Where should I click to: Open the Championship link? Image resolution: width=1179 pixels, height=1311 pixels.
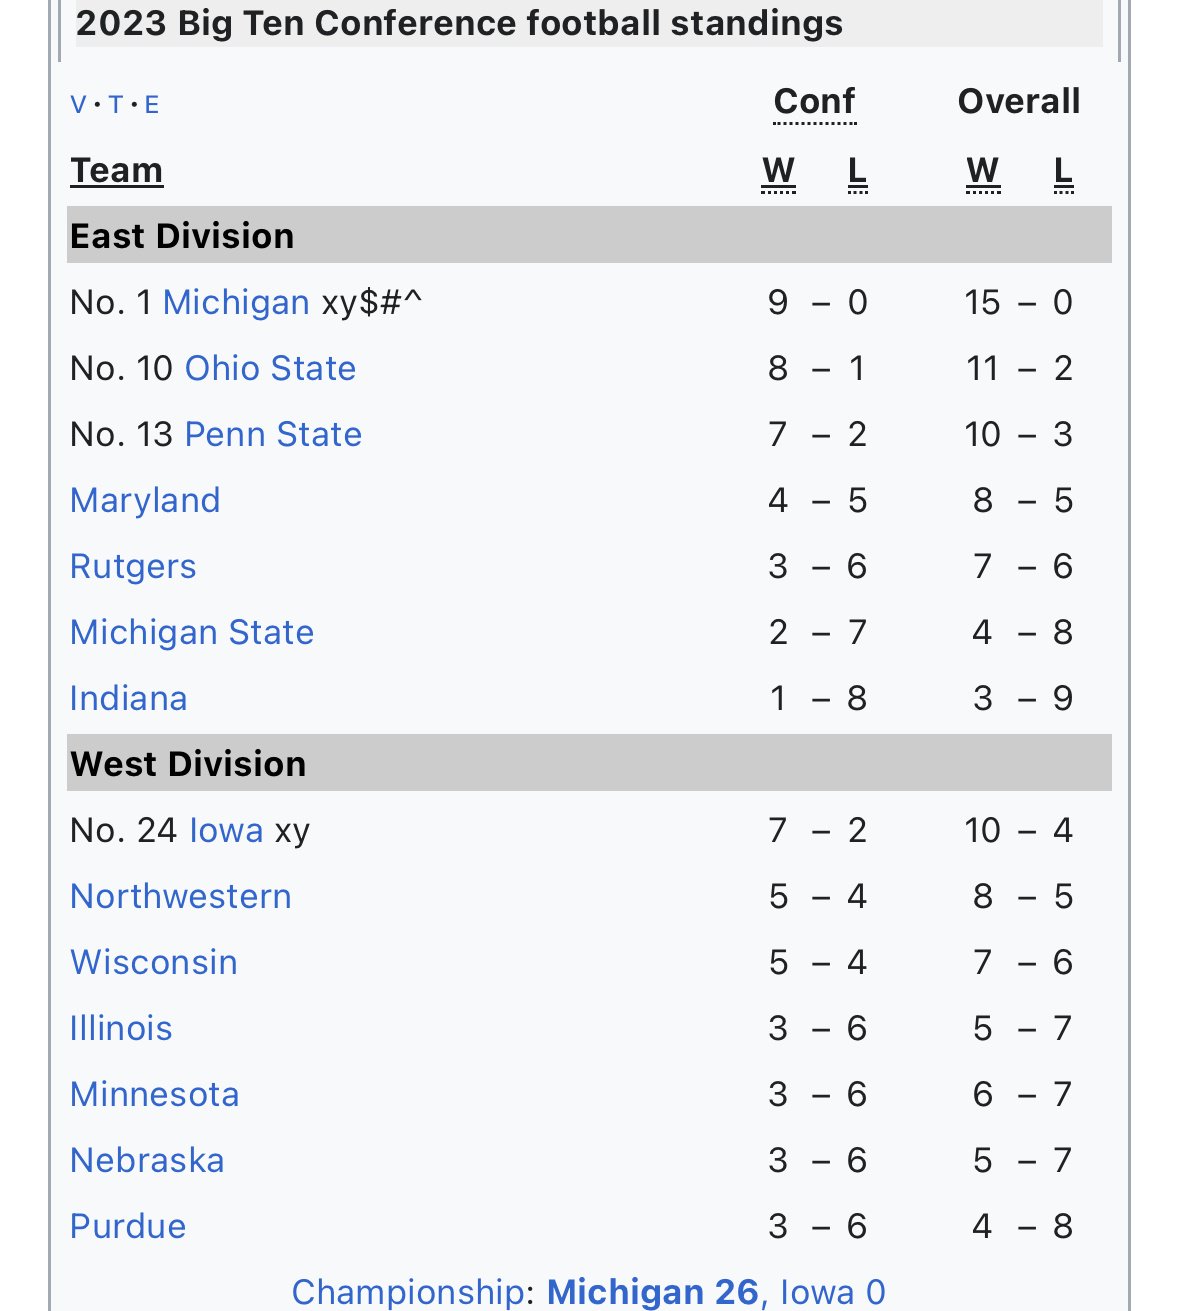click(406, 1292)
